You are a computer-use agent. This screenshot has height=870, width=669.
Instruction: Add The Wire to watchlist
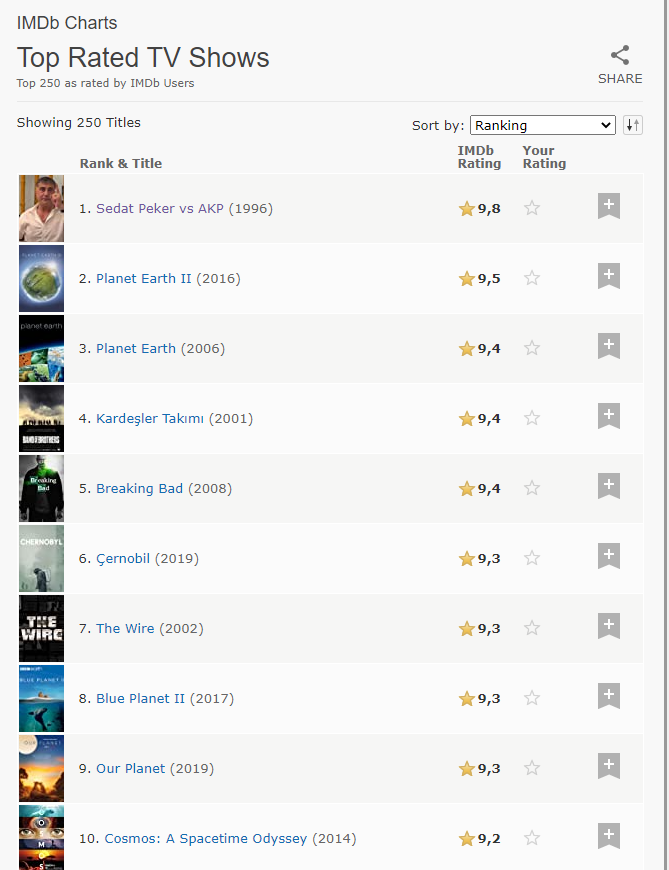click(609, 626)
